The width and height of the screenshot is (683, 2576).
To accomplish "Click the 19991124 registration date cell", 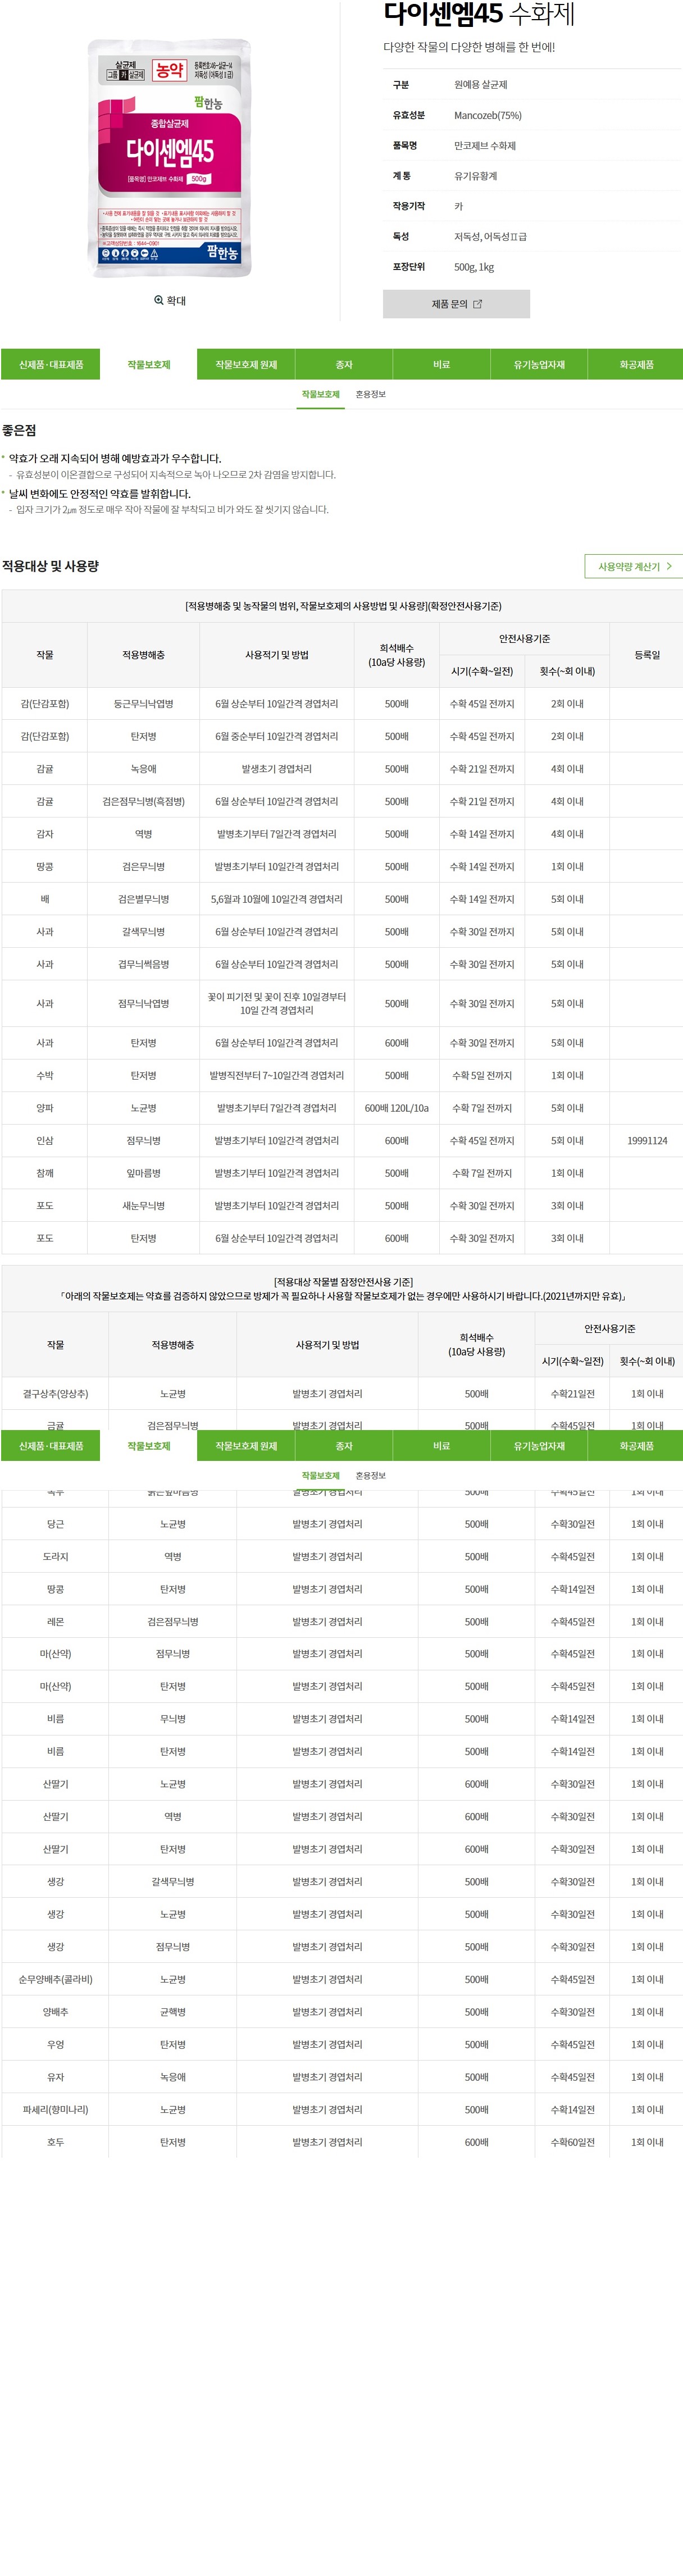I will coord(647,1141).
